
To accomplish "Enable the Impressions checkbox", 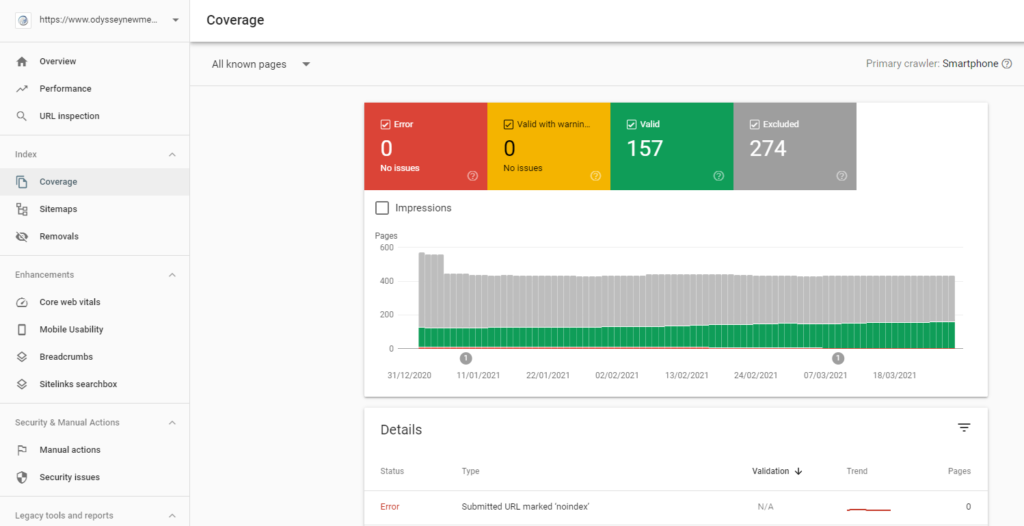I will tap(382, 208).
